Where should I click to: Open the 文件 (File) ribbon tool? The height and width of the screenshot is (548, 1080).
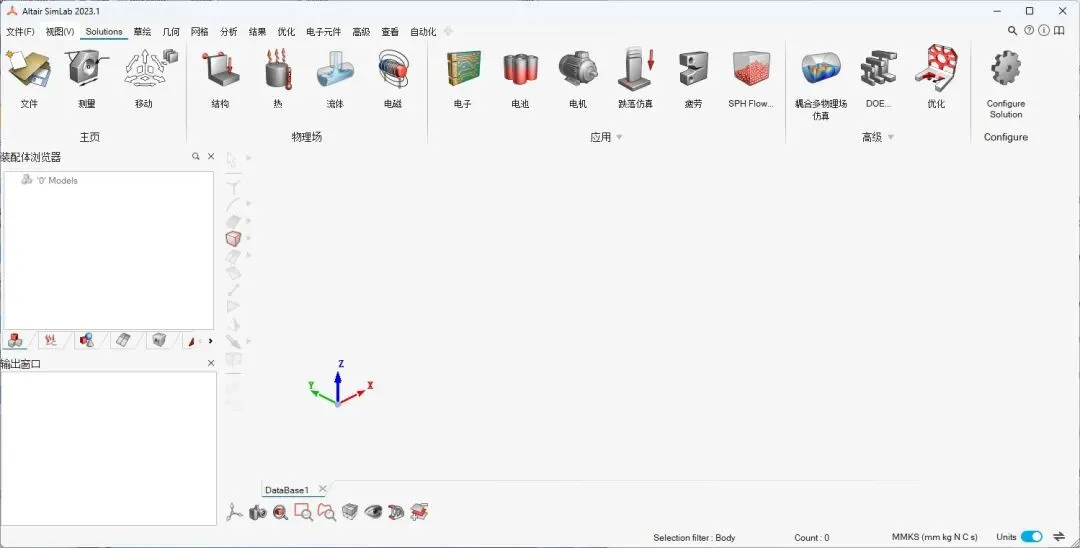(29, 77)
